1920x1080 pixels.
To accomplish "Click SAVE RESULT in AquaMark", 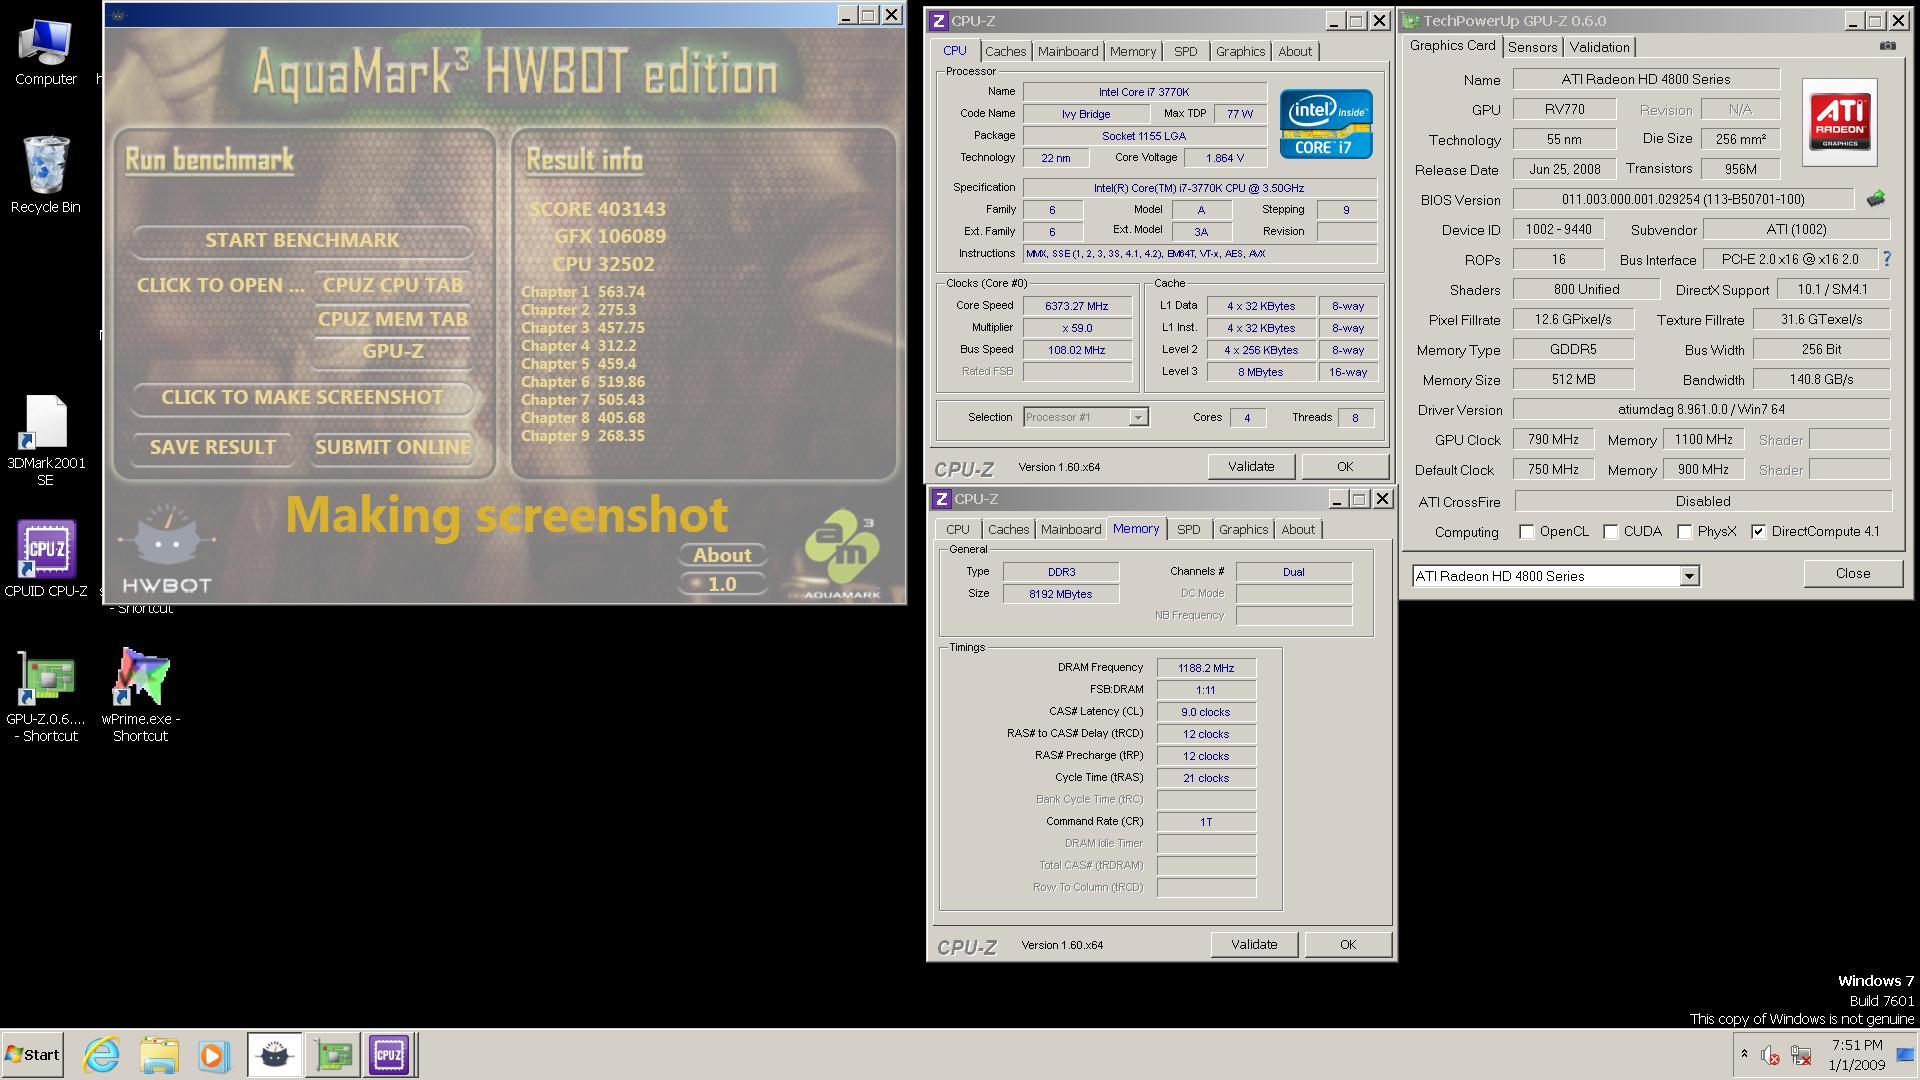I will (x=212, y=447).
